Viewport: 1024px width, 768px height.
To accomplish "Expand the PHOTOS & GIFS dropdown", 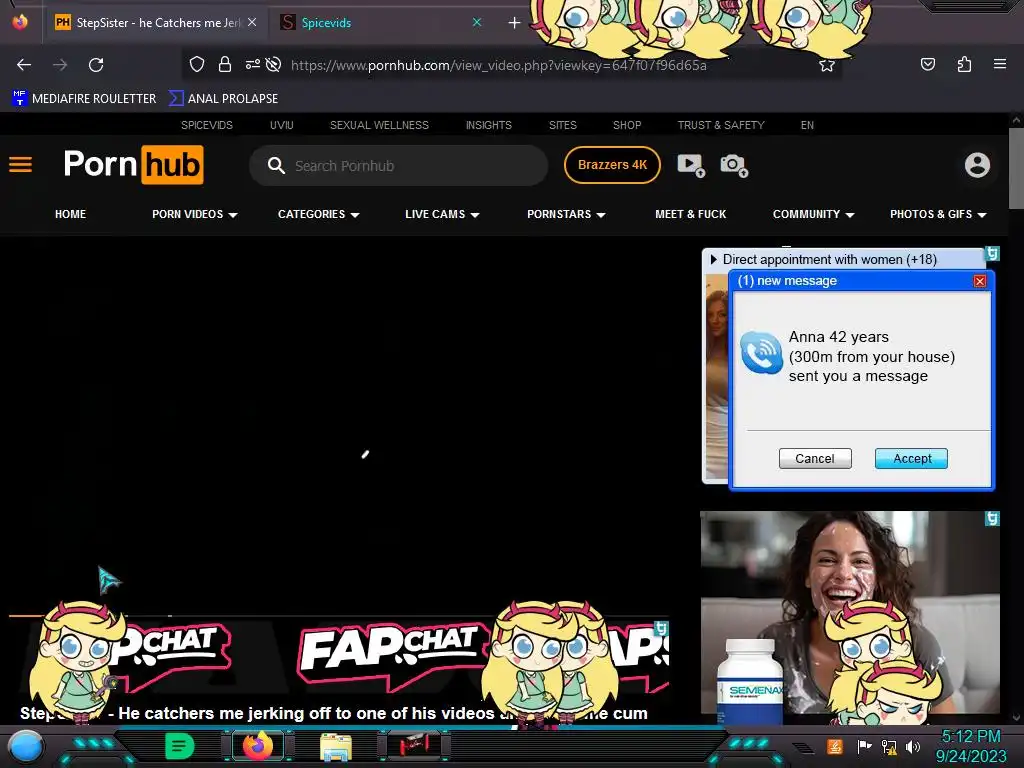I will pyautogui.click(x=938, y=214).
